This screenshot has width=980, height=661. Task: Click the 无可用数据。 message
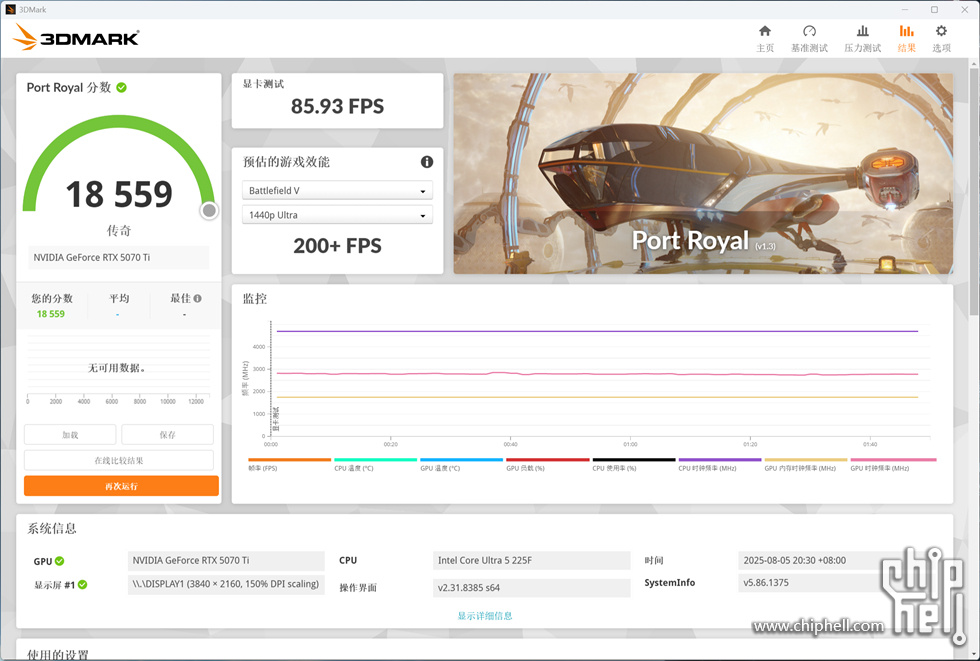117,368
